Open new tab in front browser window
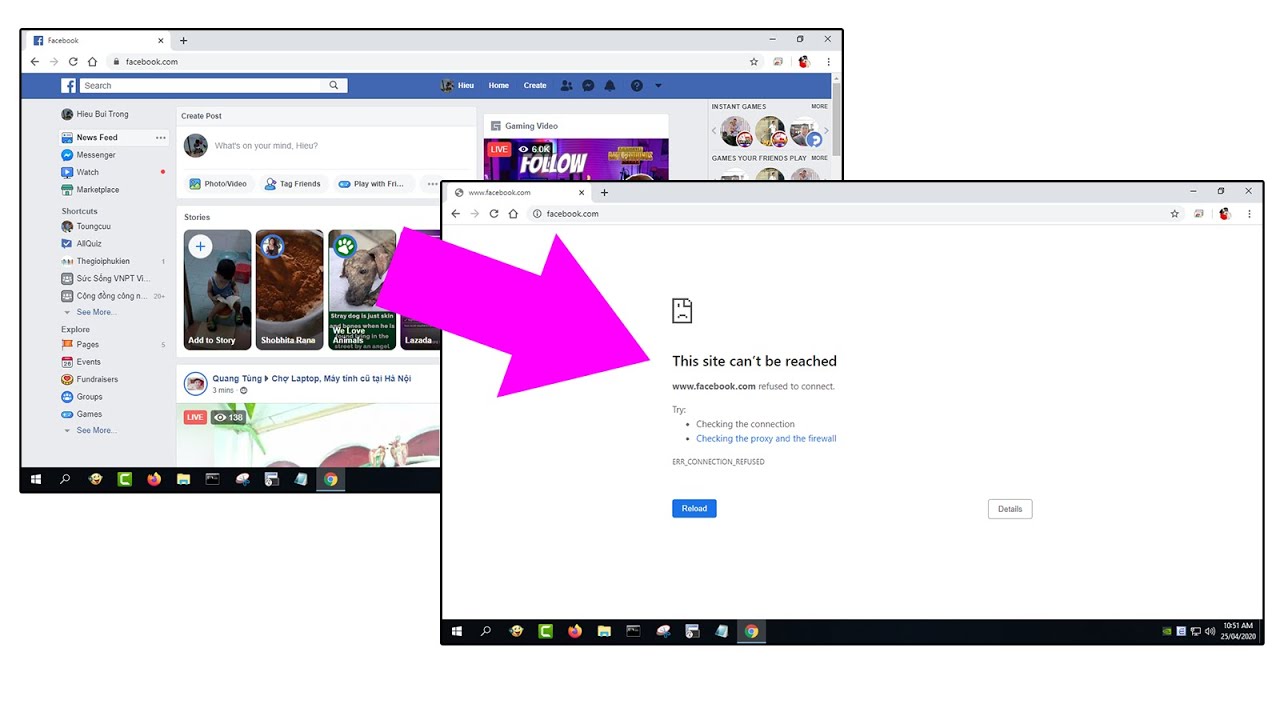The height and width of the screenshot is (720, 1280). point(604,192)
